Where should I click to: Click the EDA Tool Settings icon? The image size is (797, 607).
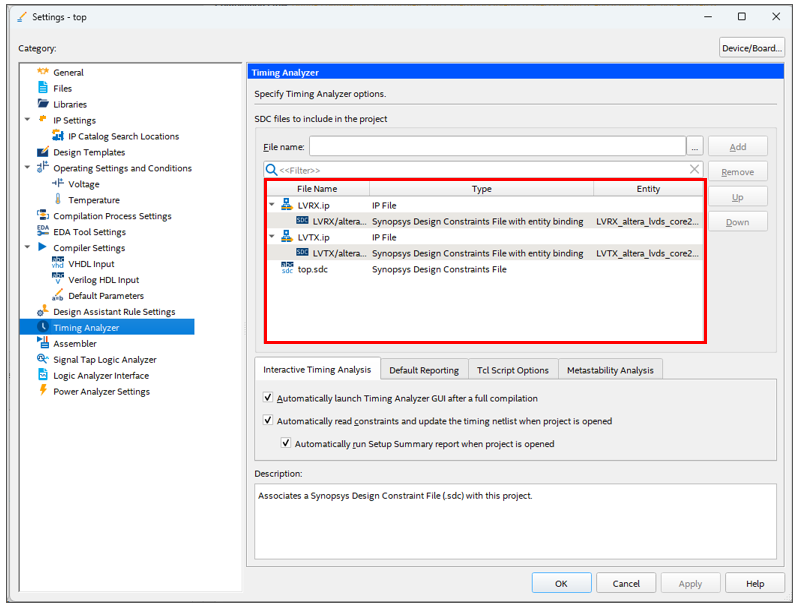[x=43, y=232]
